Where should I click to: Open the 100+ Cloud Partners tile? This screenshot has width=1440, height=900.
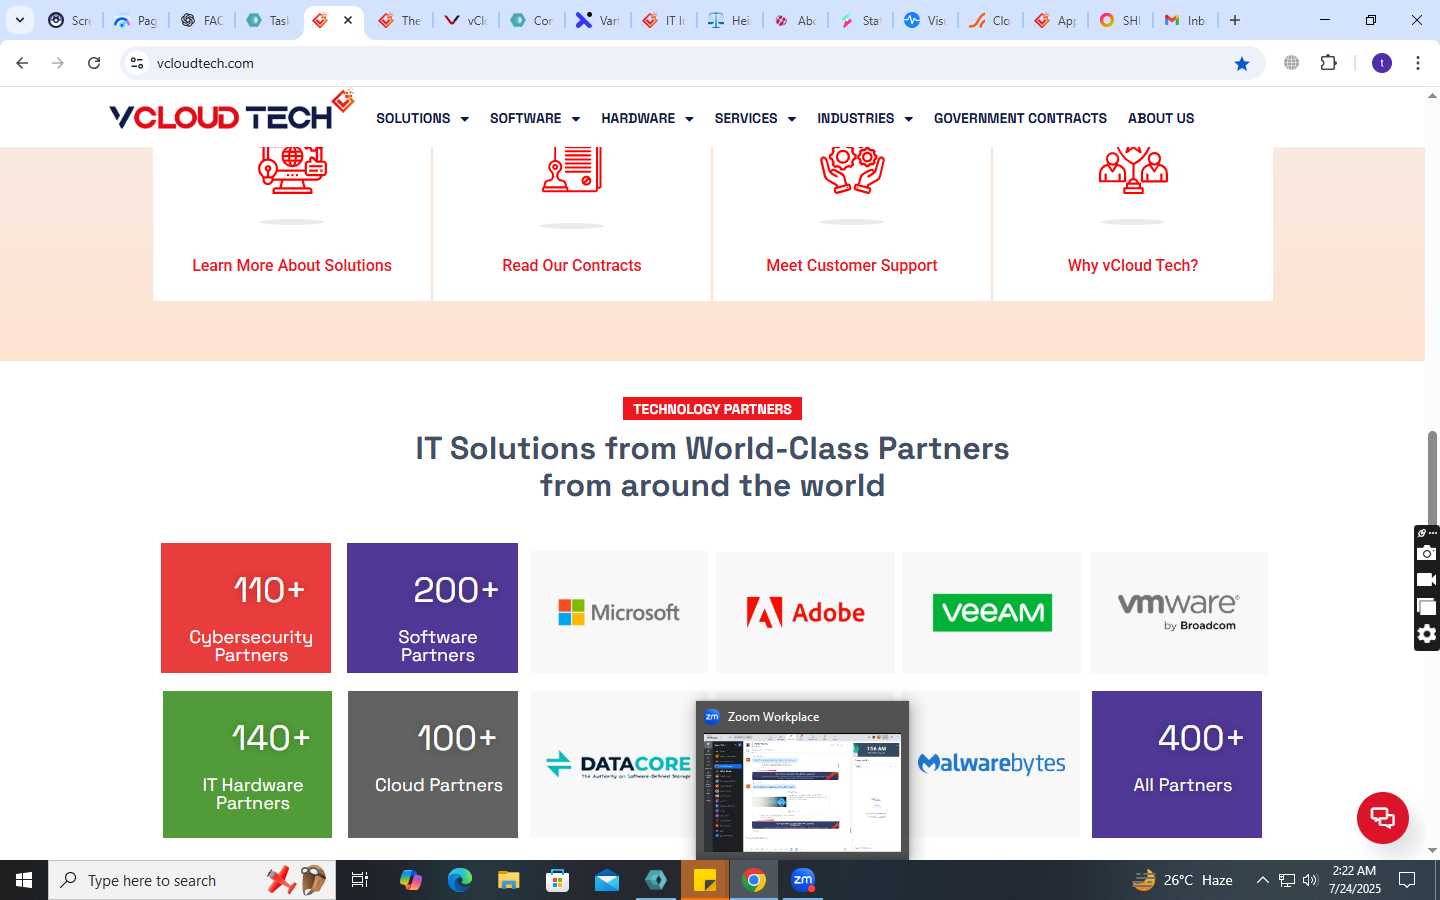[x=433, y=764]
